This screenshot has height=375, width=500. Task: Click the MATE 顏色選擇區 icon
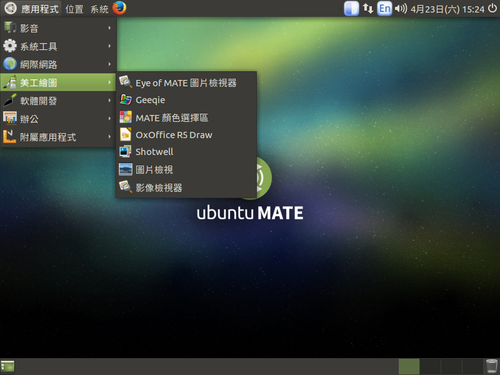[x=125, y=117]
